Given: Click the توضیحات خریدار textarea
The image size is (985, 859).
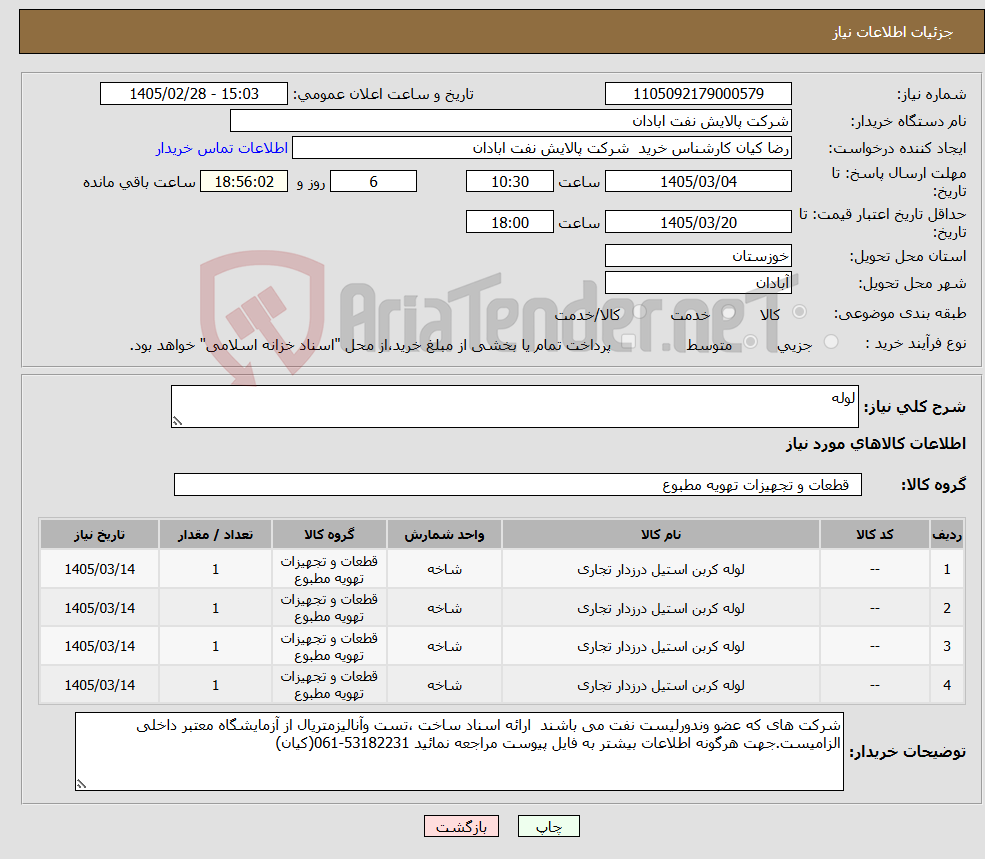Looking at the screenshot, I should [459, 752].
